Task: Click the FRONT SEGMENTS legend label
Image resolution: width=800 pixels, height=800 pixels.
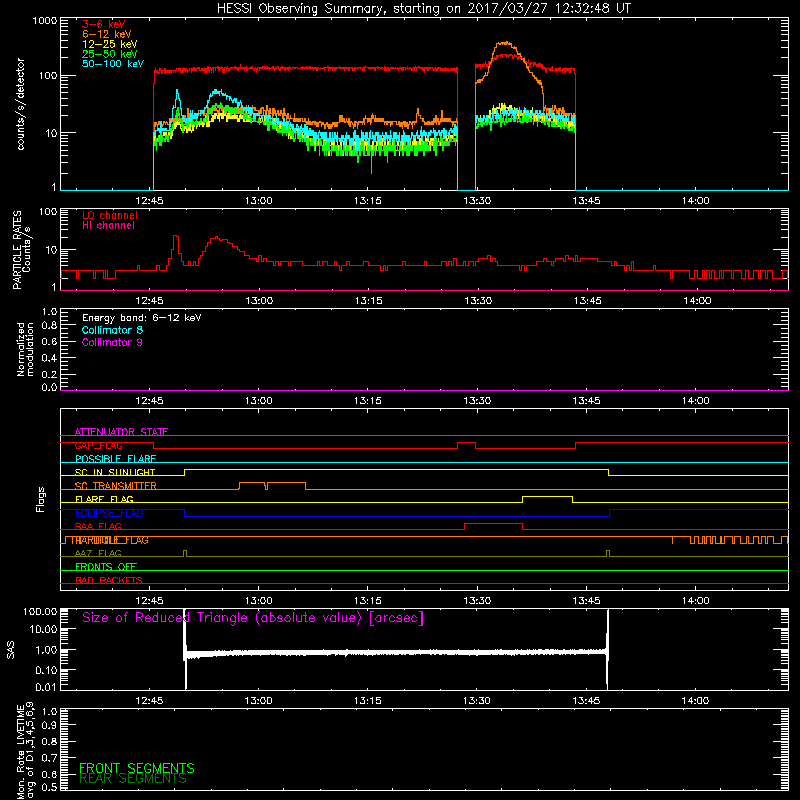Action: pos(137,768)
